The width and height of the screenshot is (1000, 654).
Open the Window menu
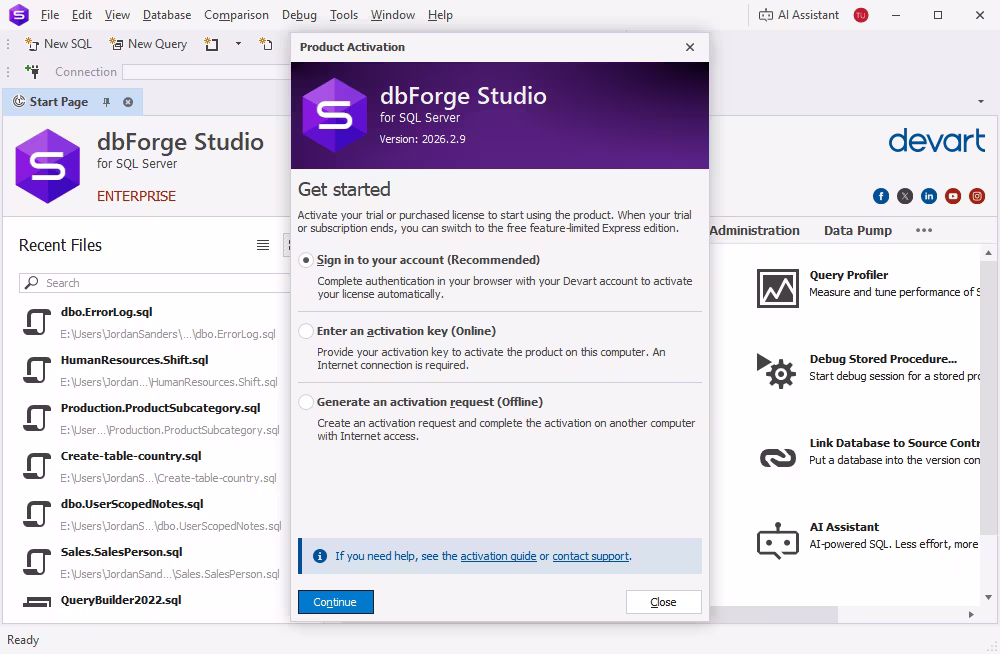tap(393, 15)
